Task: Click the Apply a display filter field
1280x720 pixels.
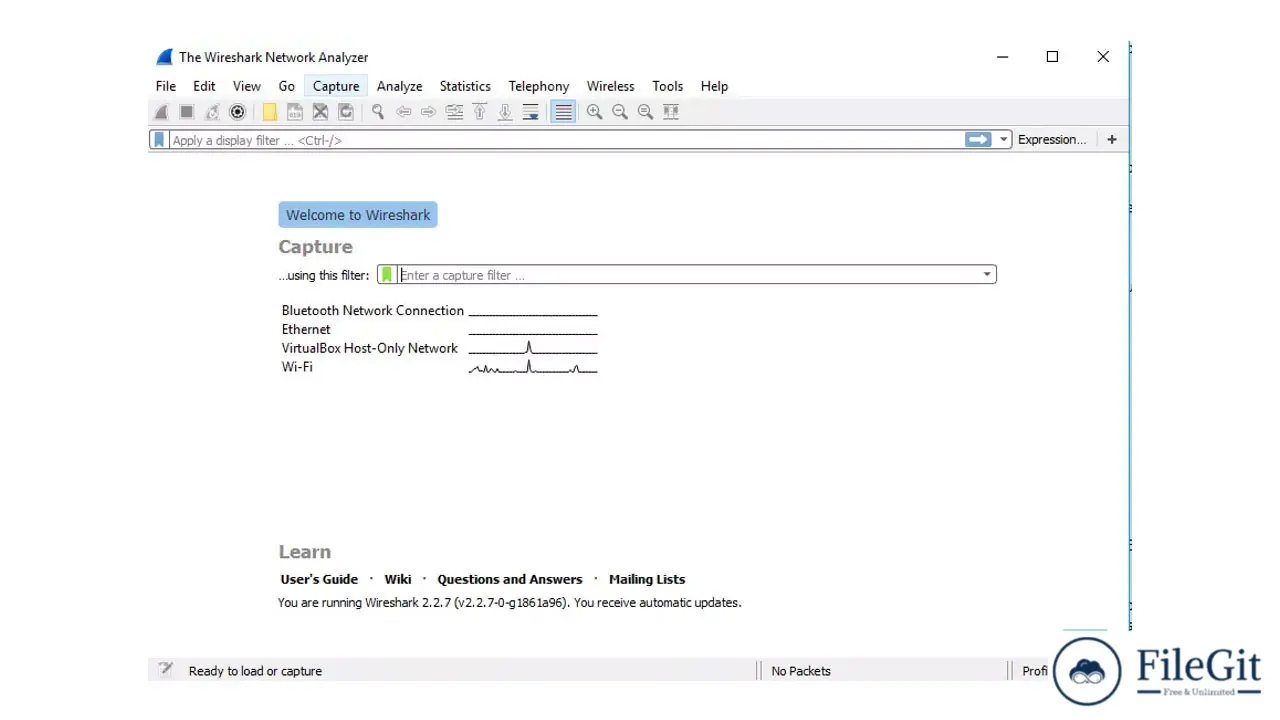Action: pos(566,140)
